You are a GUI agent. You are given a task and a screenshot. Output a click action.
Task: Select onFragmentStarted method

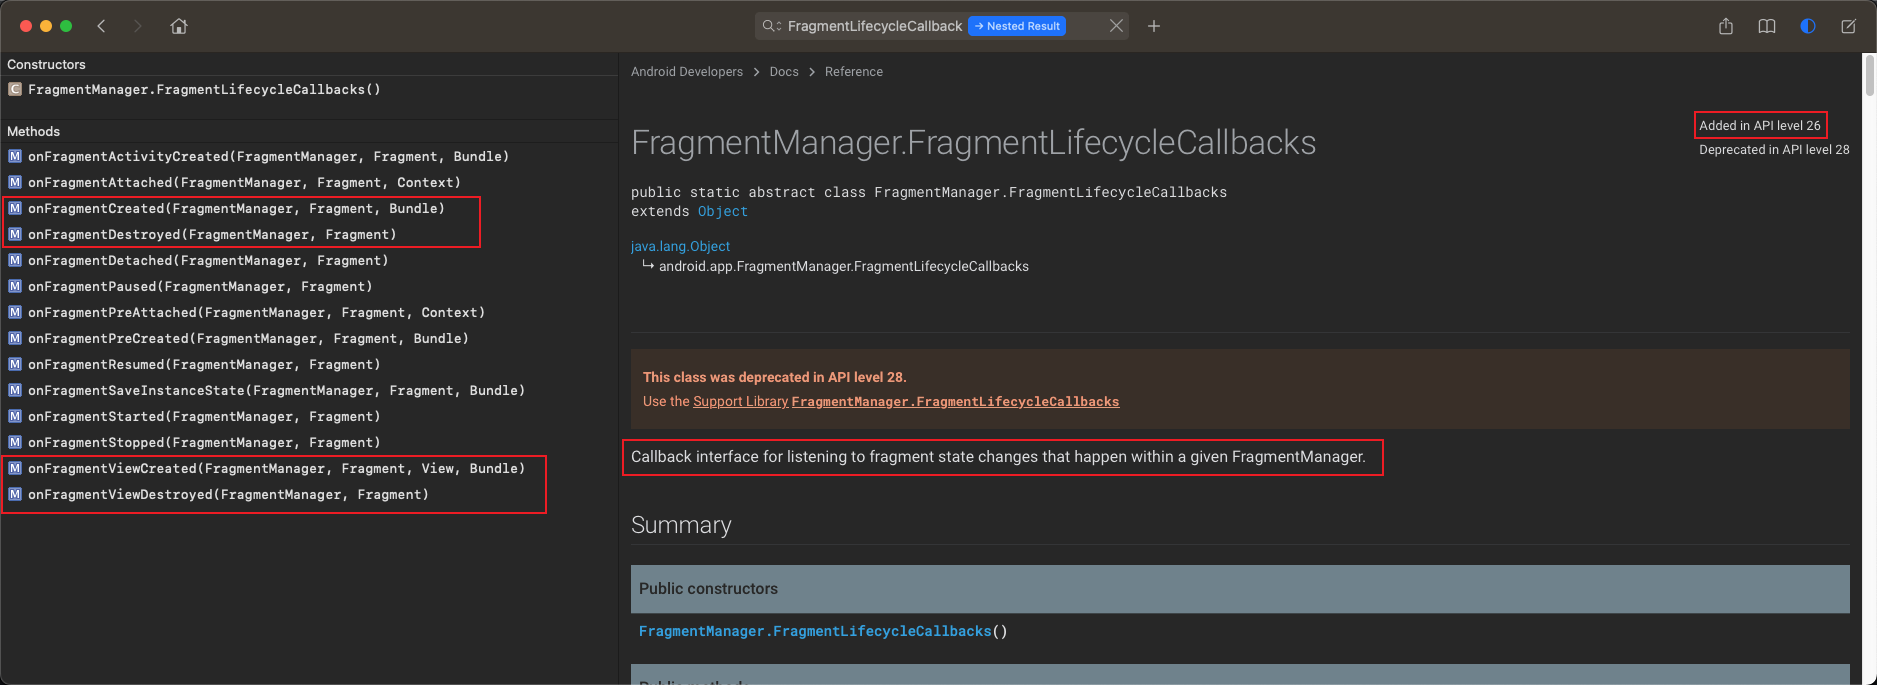[x=309, y=417]
